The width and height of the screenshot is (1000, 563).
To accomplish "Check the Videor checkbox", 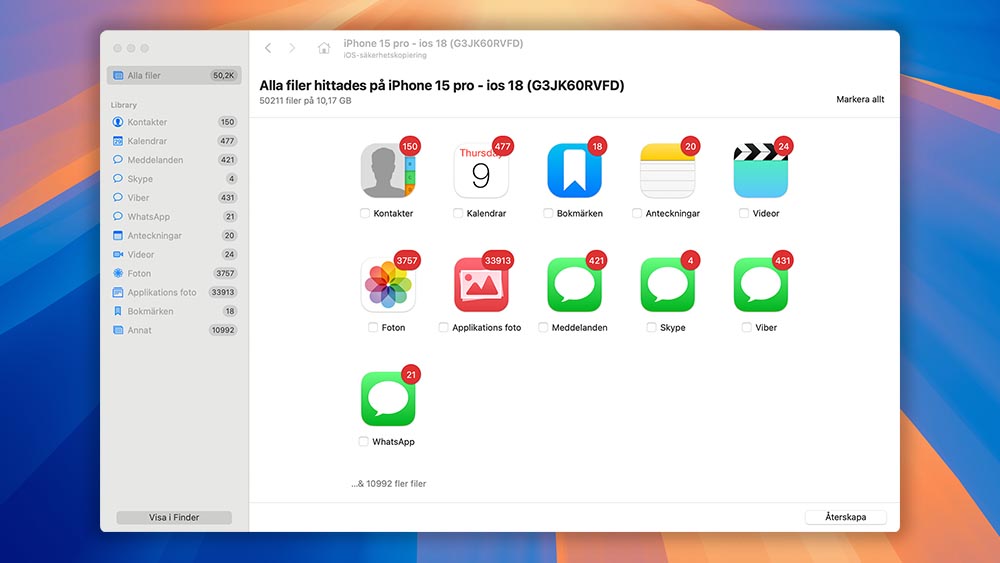I will (x=744, y=213).
